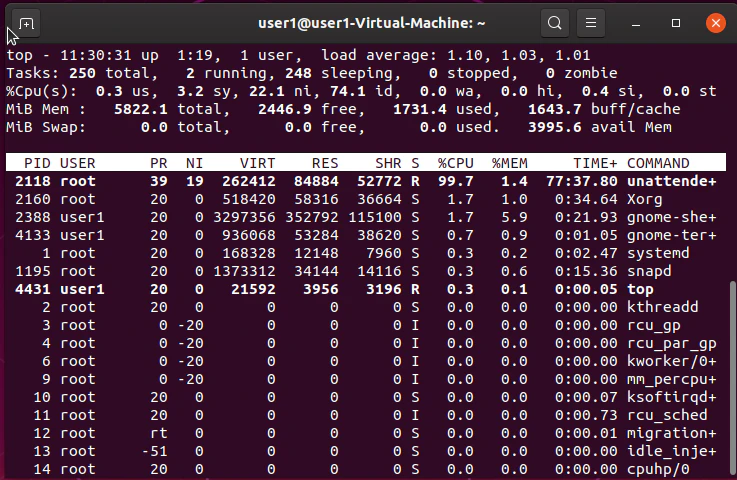The width and height of the screenshot is (737, 480).
Task: Click the 11:30:31 time in top header
Action: (x=95, y=55)
